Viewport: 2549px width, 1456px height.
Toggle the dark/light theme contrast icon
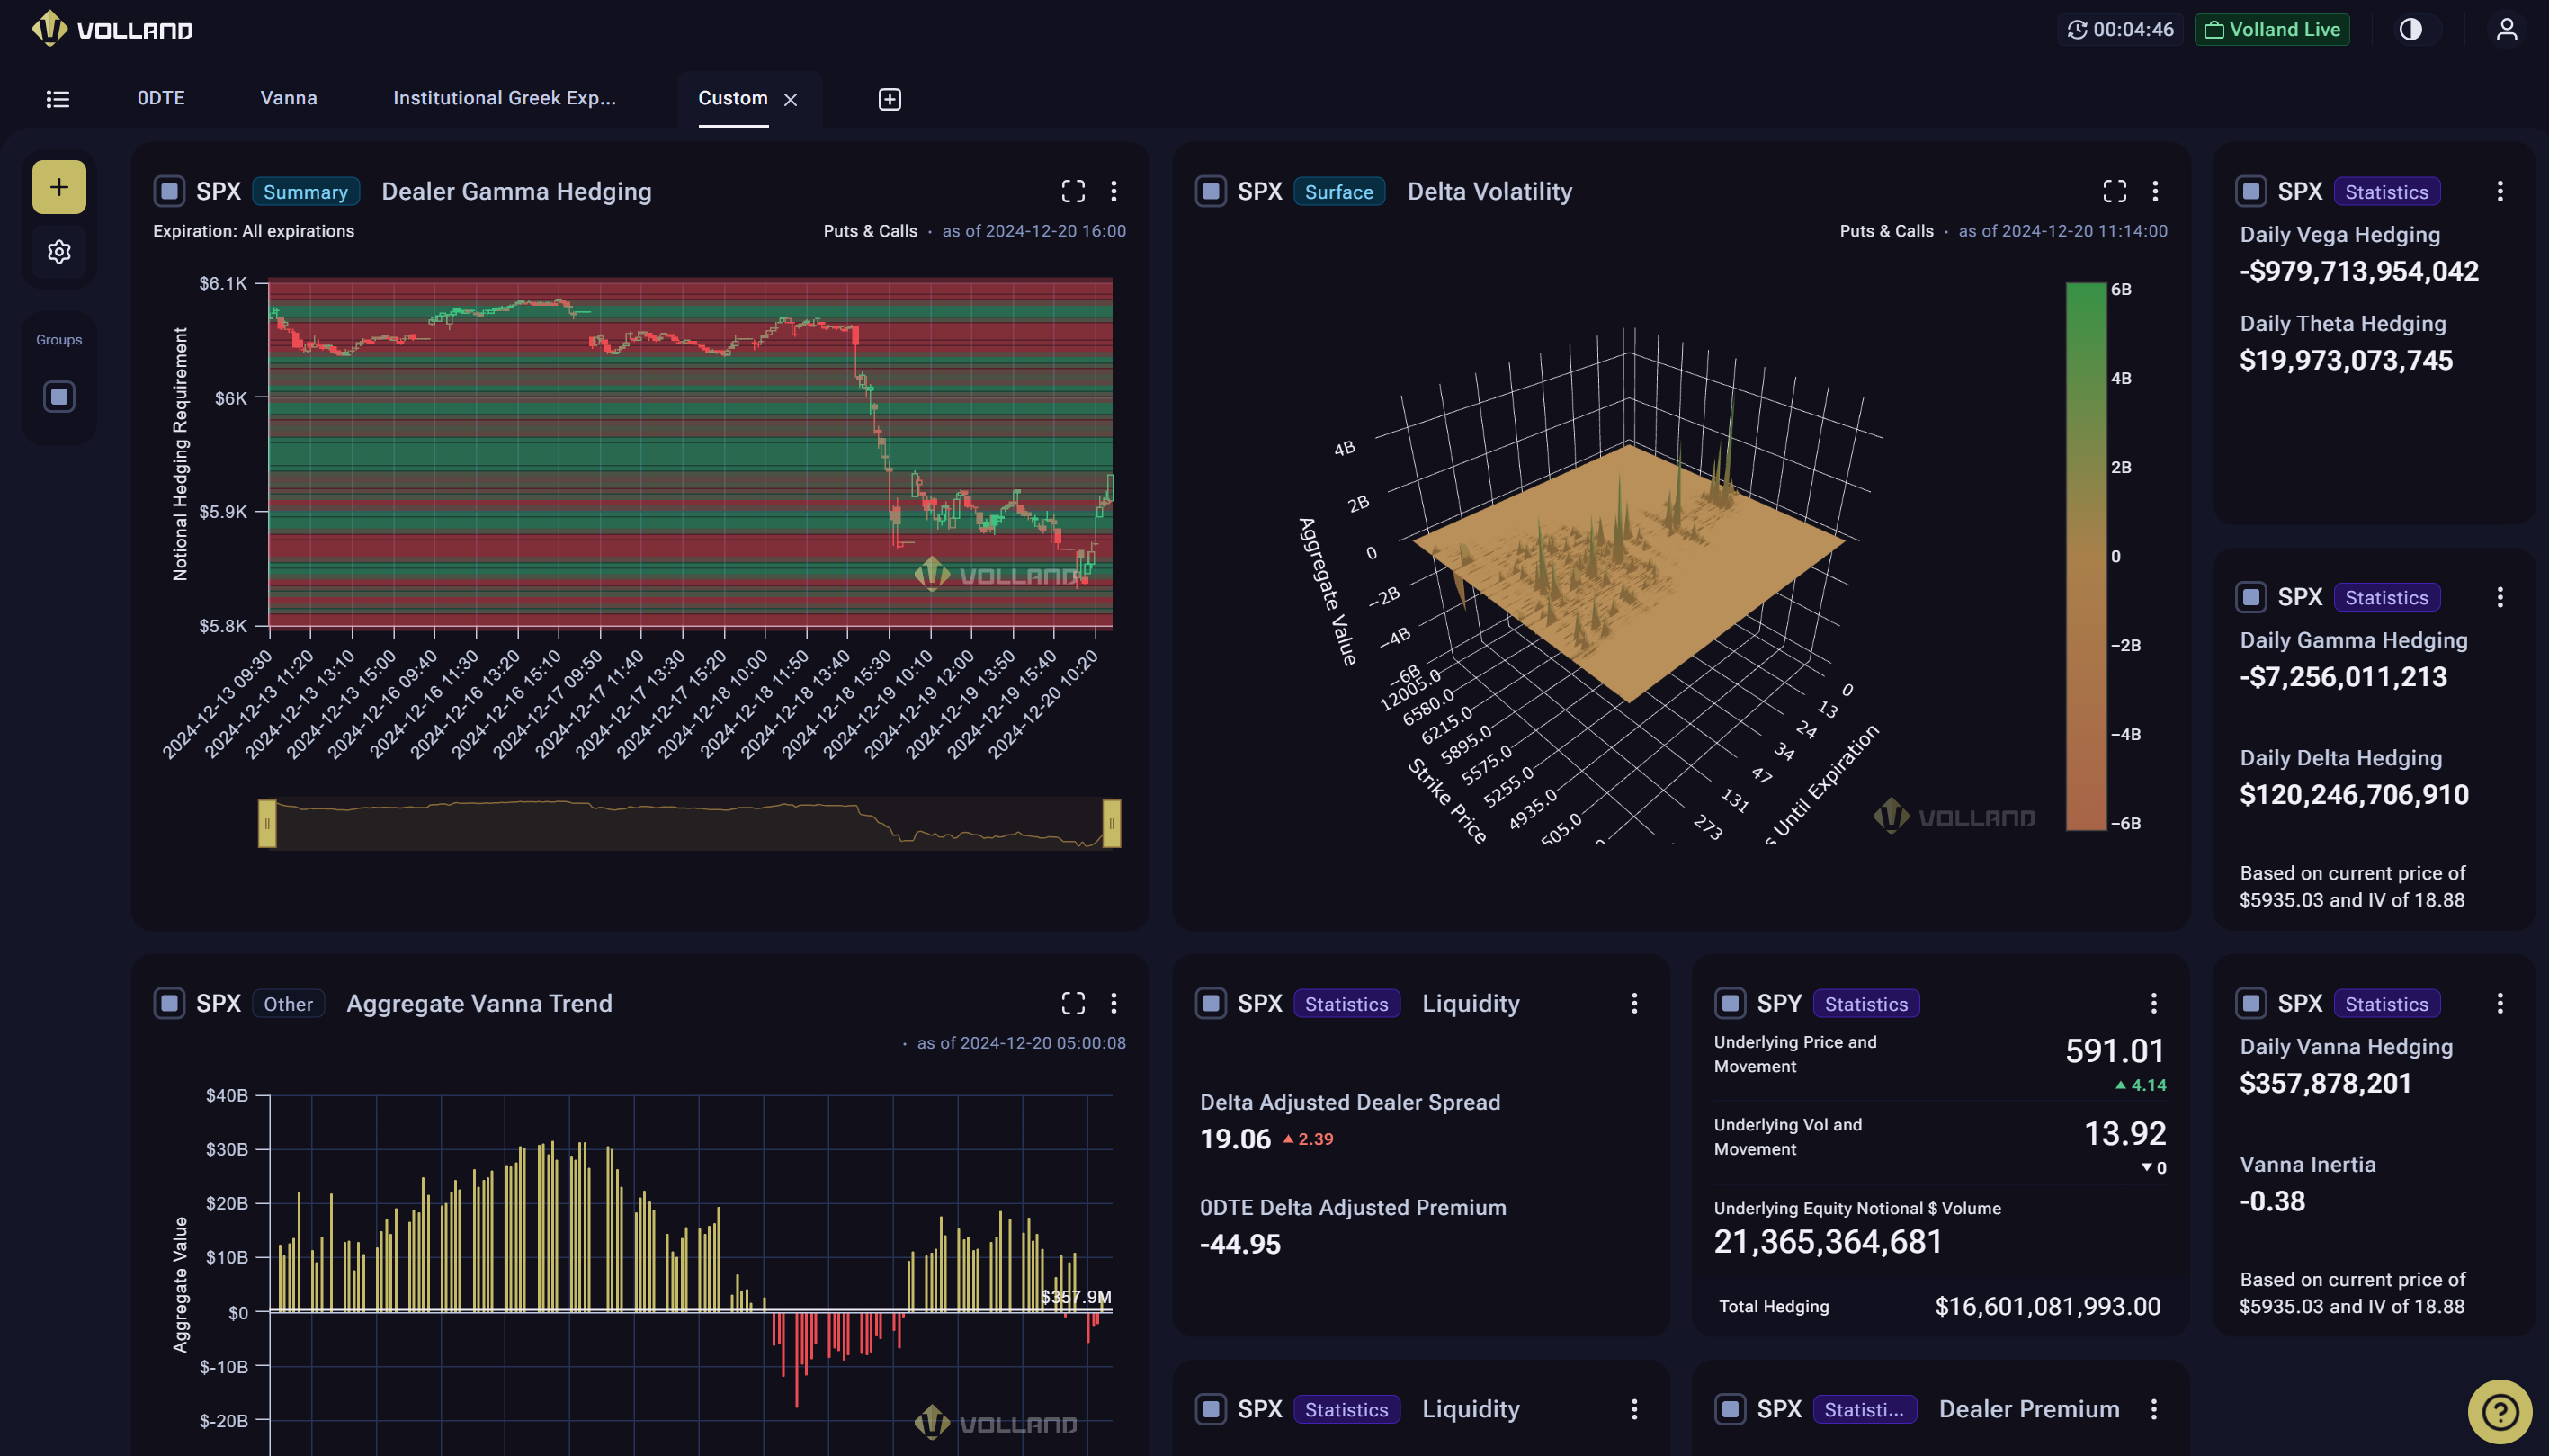pyautogui.click(x=2410, y=29)
